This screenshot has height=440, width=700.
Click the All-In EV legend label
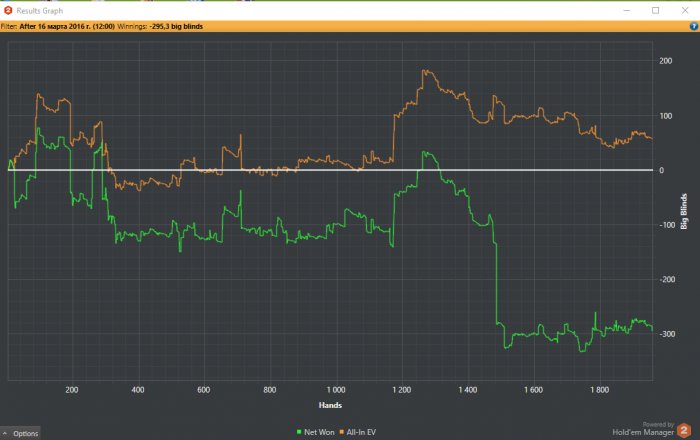[x=361, y=432]
